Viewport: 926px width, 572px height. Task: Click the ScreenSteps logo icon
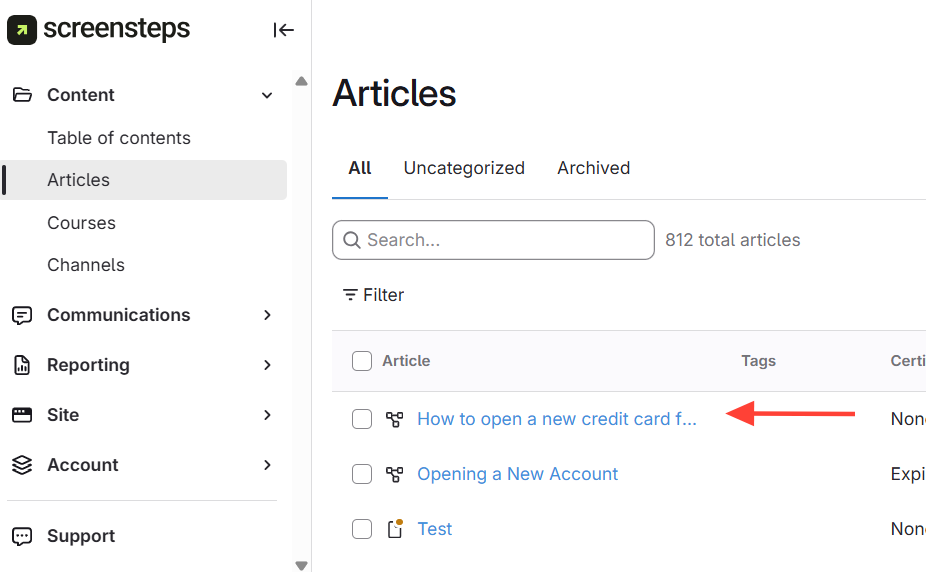pos(22,30)
